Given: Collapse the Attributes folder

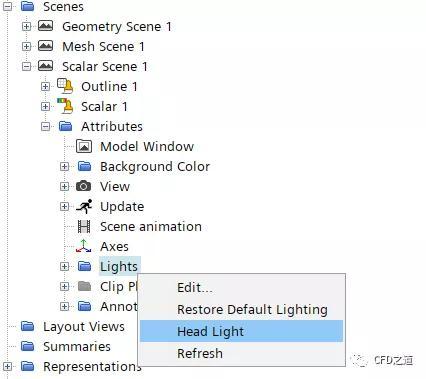Looking at the screenshot, I should coord(46,126).
